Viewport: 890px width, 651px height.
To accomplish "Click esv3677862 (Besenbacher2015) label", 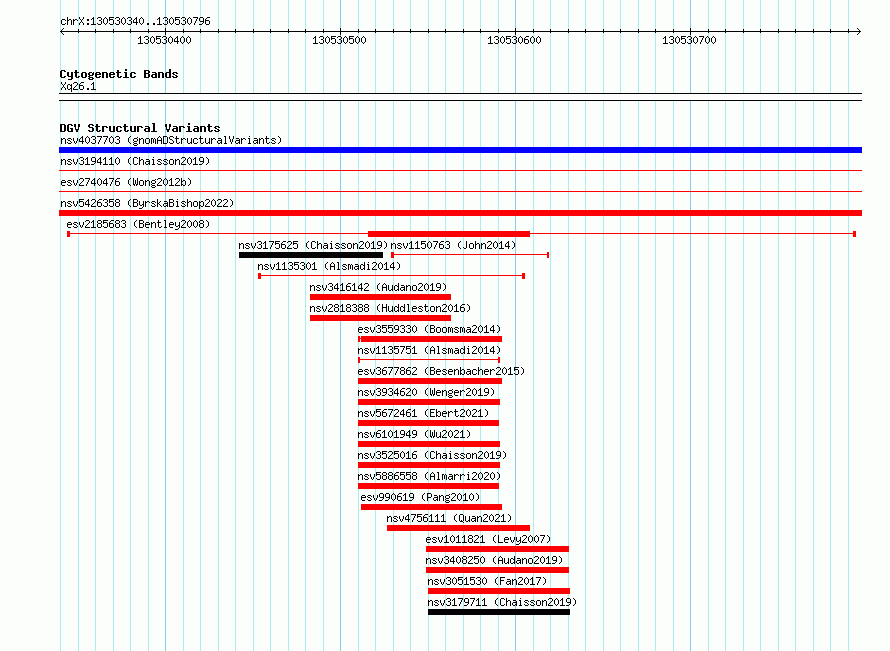I will [x=441, y=371].
